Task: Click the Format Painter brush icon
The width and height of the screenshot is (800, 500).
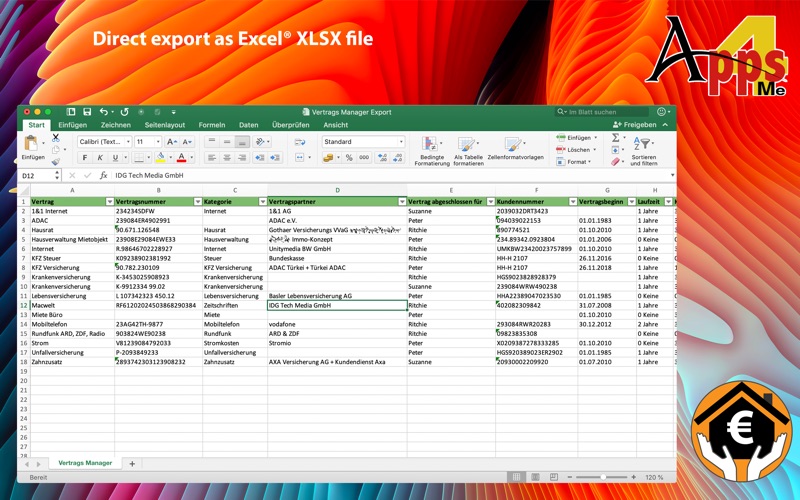Action: (56, 162)
